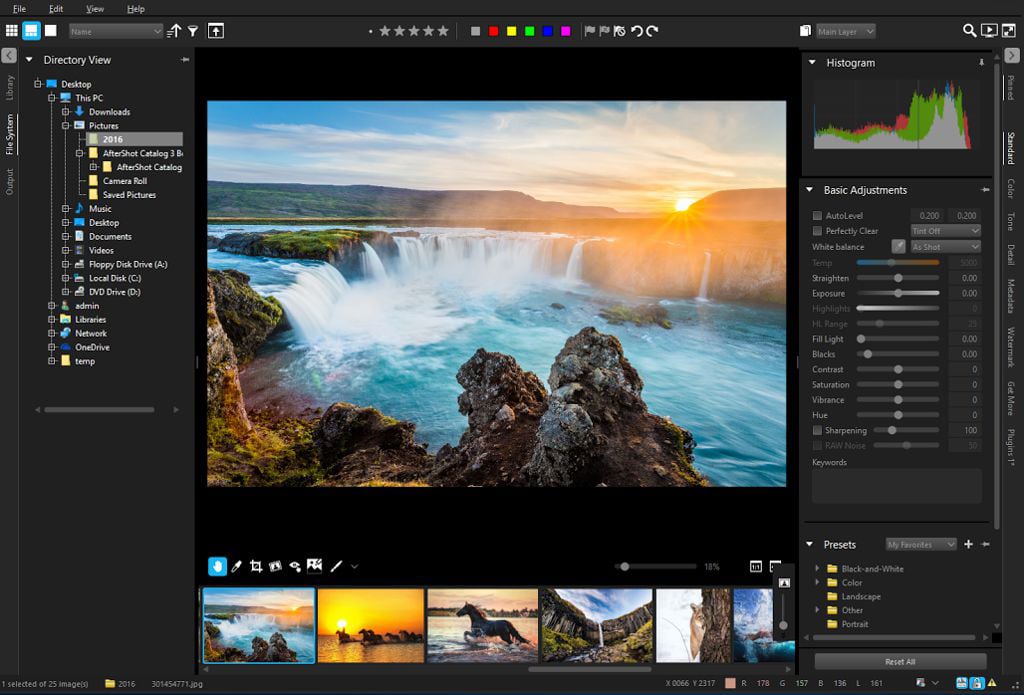The height and width of the screenshot is (695, 1024).
Task: Give the image a three star rating
Action: 414,31
